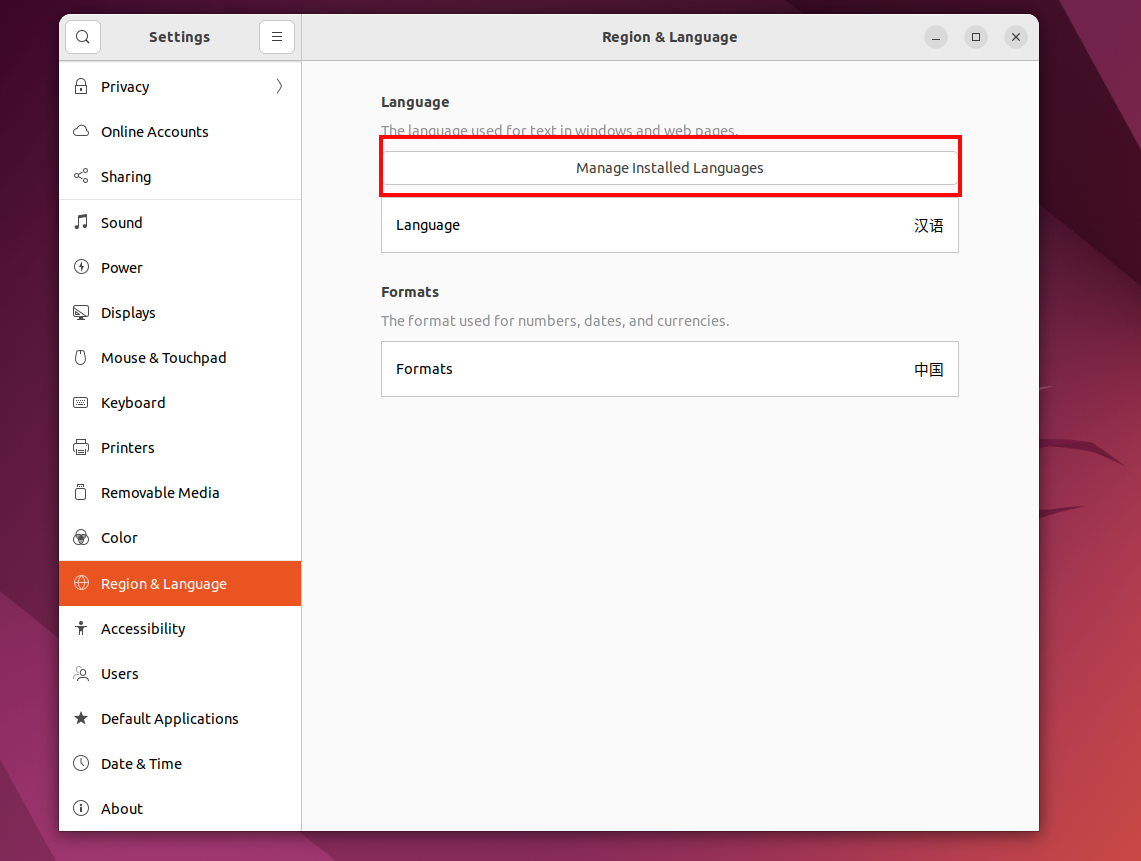Click the Displays monitor icon
Viewport: 1141px width, 861px height.
[82, 312]
